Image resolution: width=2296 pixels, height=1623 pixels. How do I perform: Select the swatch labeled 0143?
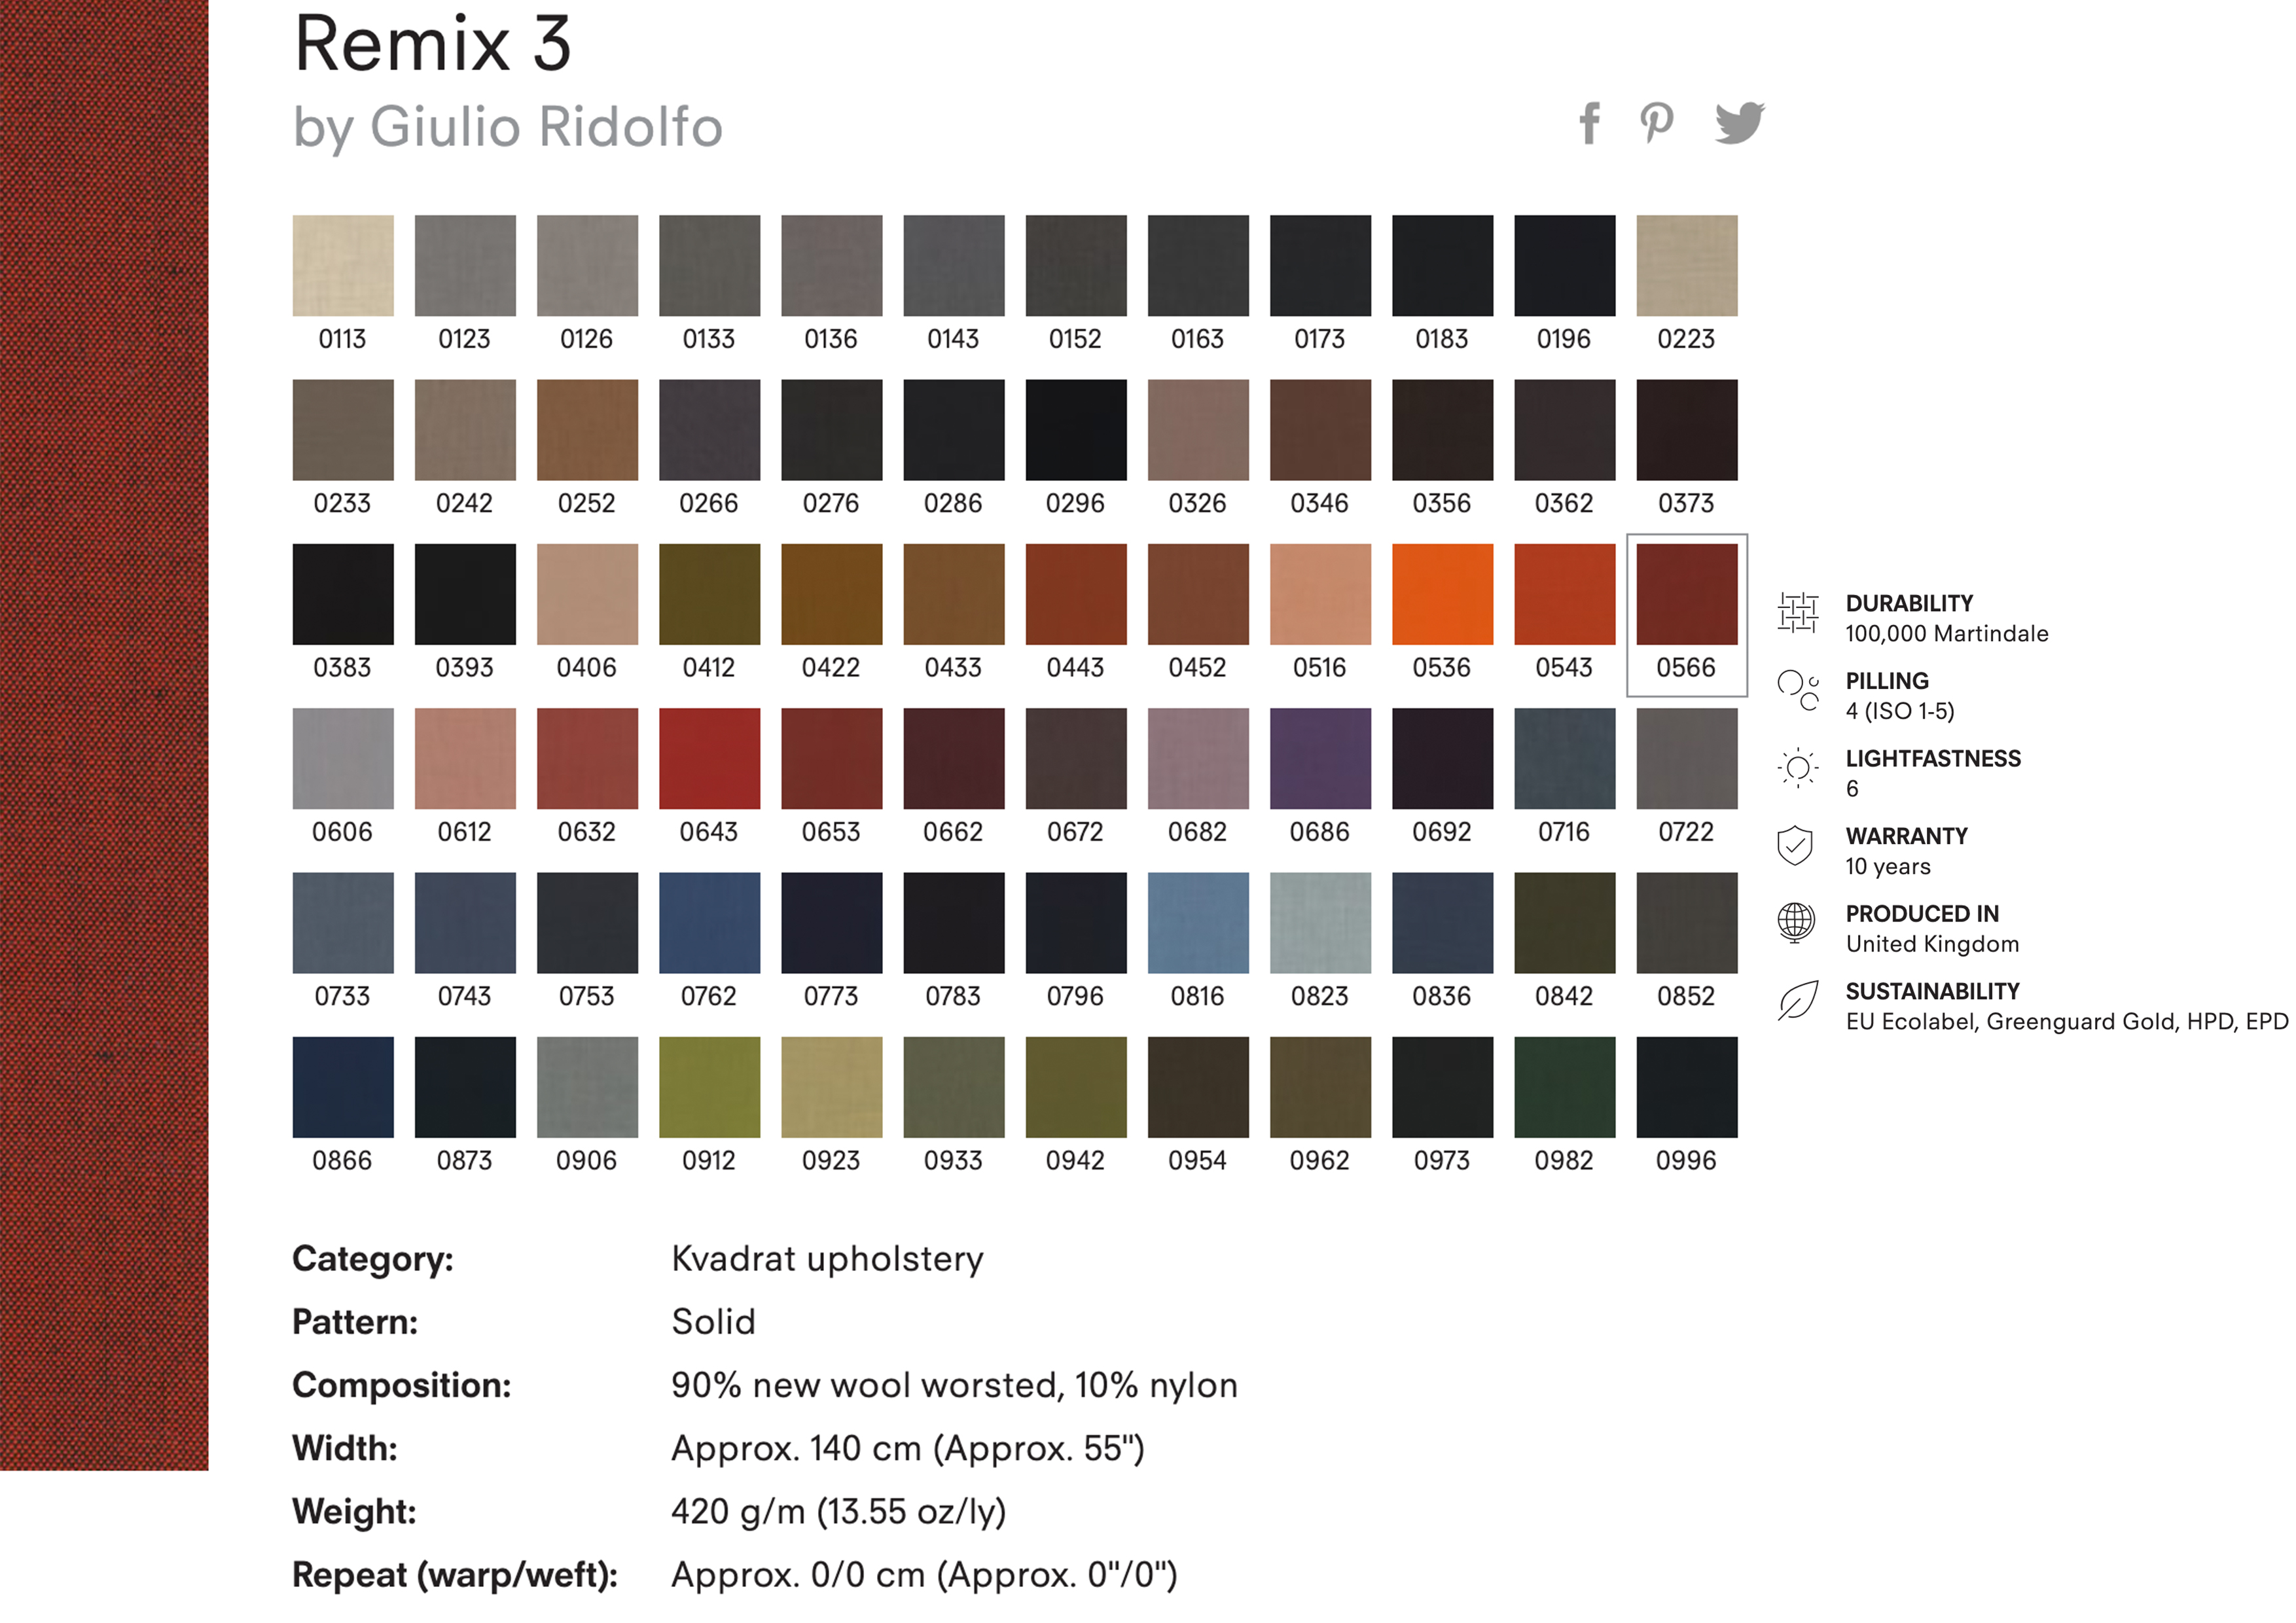[x=953, y=266]
